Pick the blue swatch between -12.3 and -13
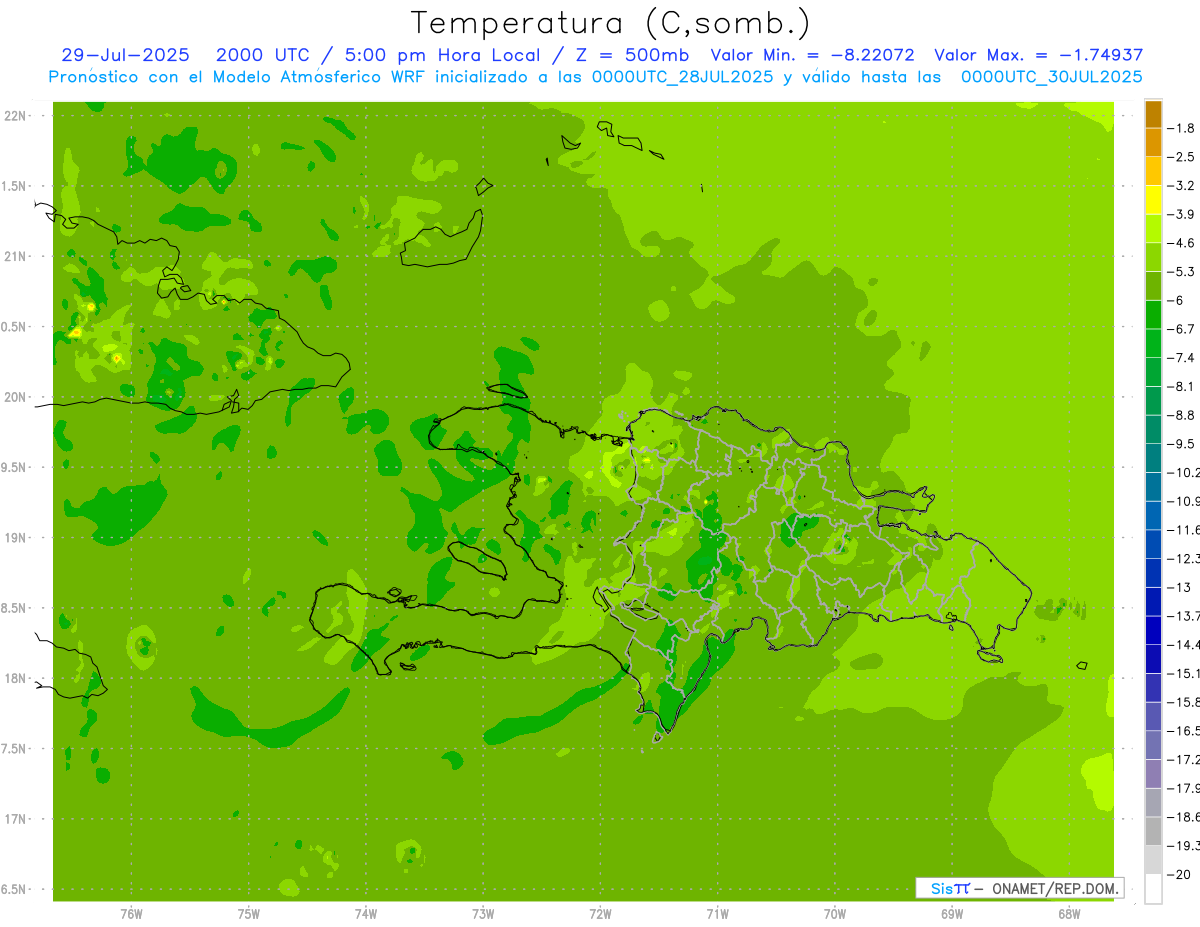The width and height of the screenshot is (1200, 927). pos(1153,573)
